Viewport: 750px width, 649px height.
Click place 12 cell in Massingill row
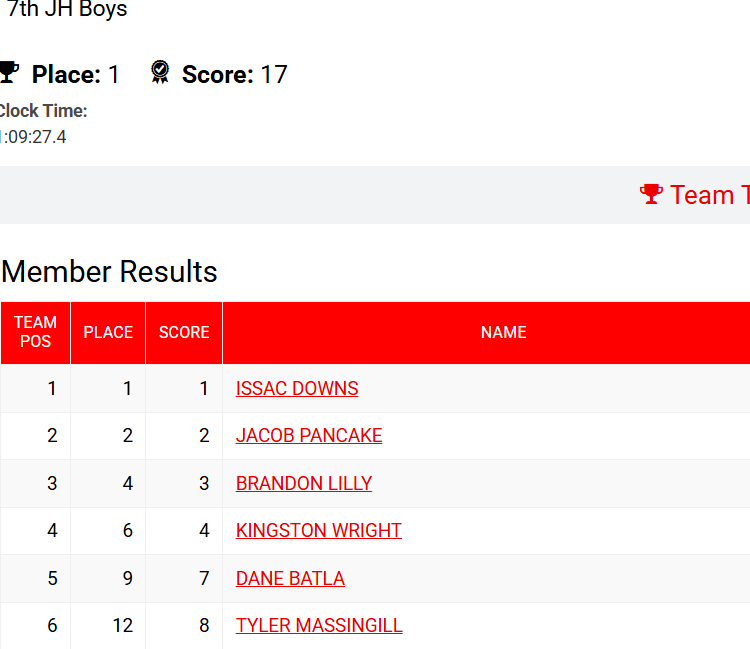tap(122, 625)
